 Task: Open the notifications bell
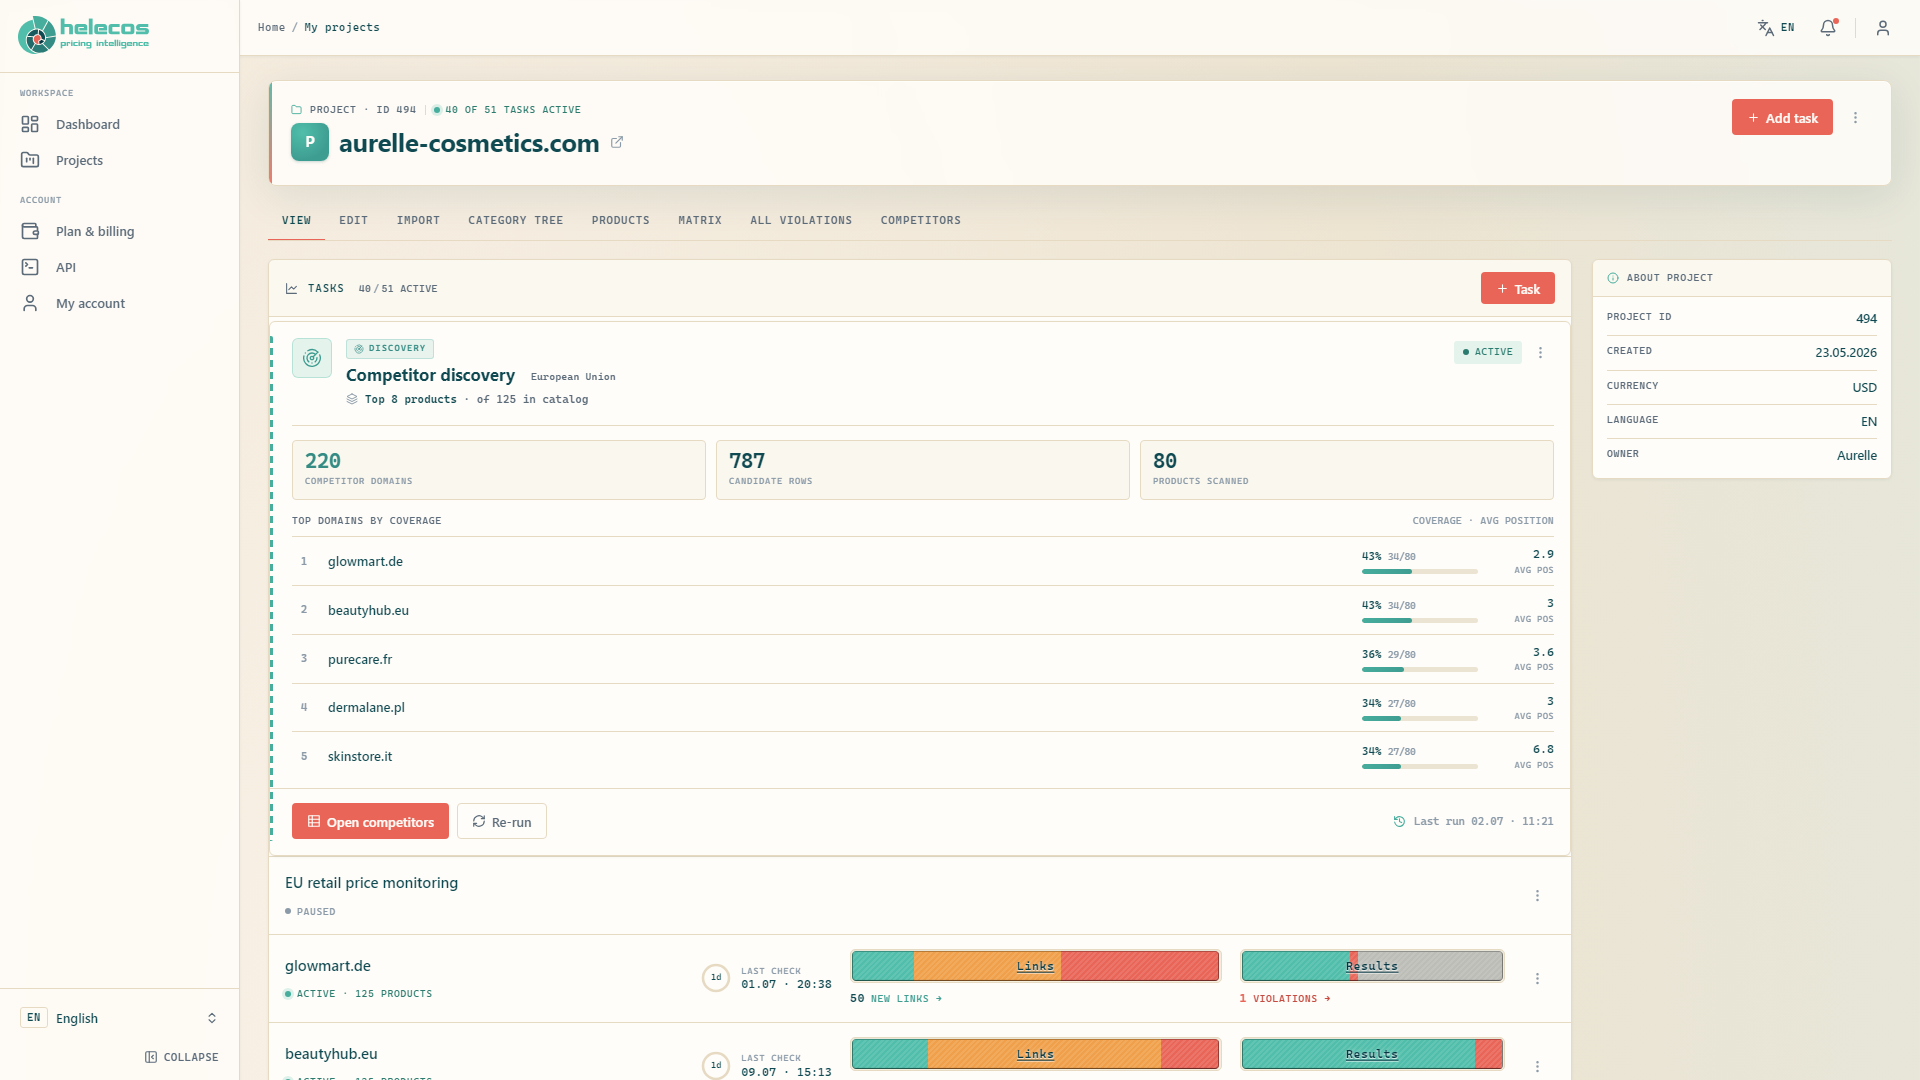pos(1828,28)
